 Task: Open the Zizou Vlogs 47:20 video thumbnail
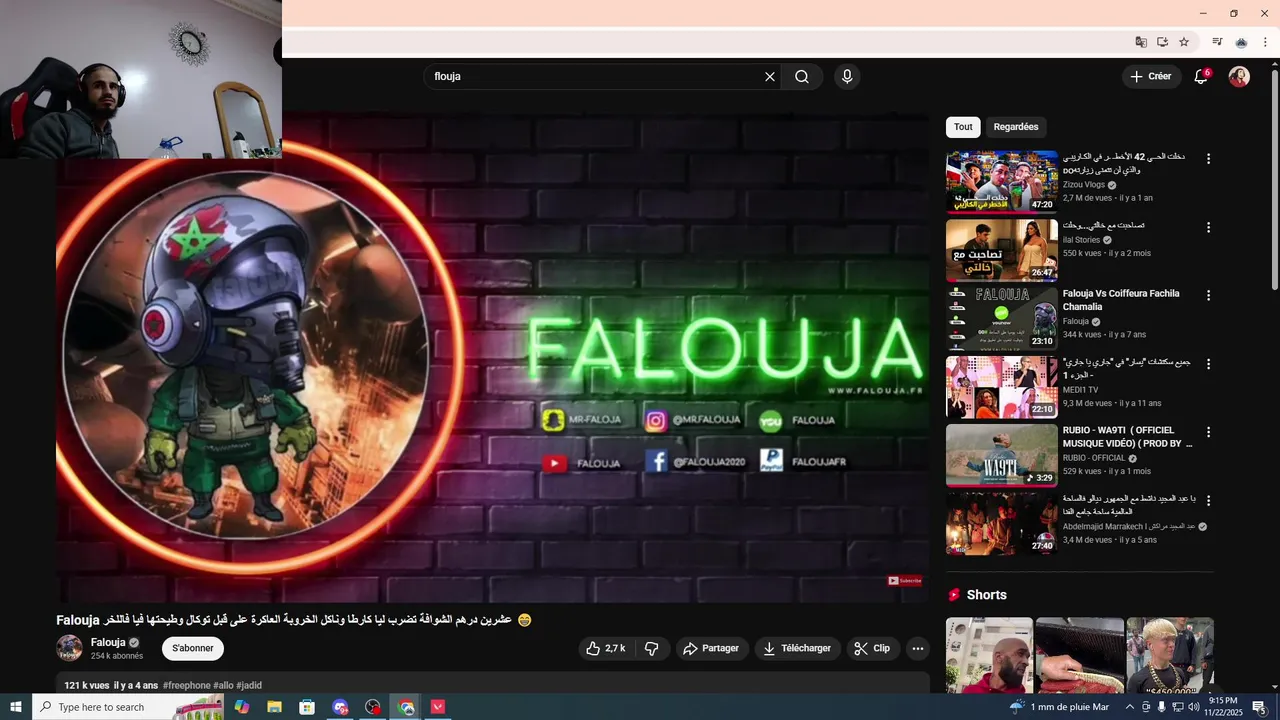tap(1002, 182)
